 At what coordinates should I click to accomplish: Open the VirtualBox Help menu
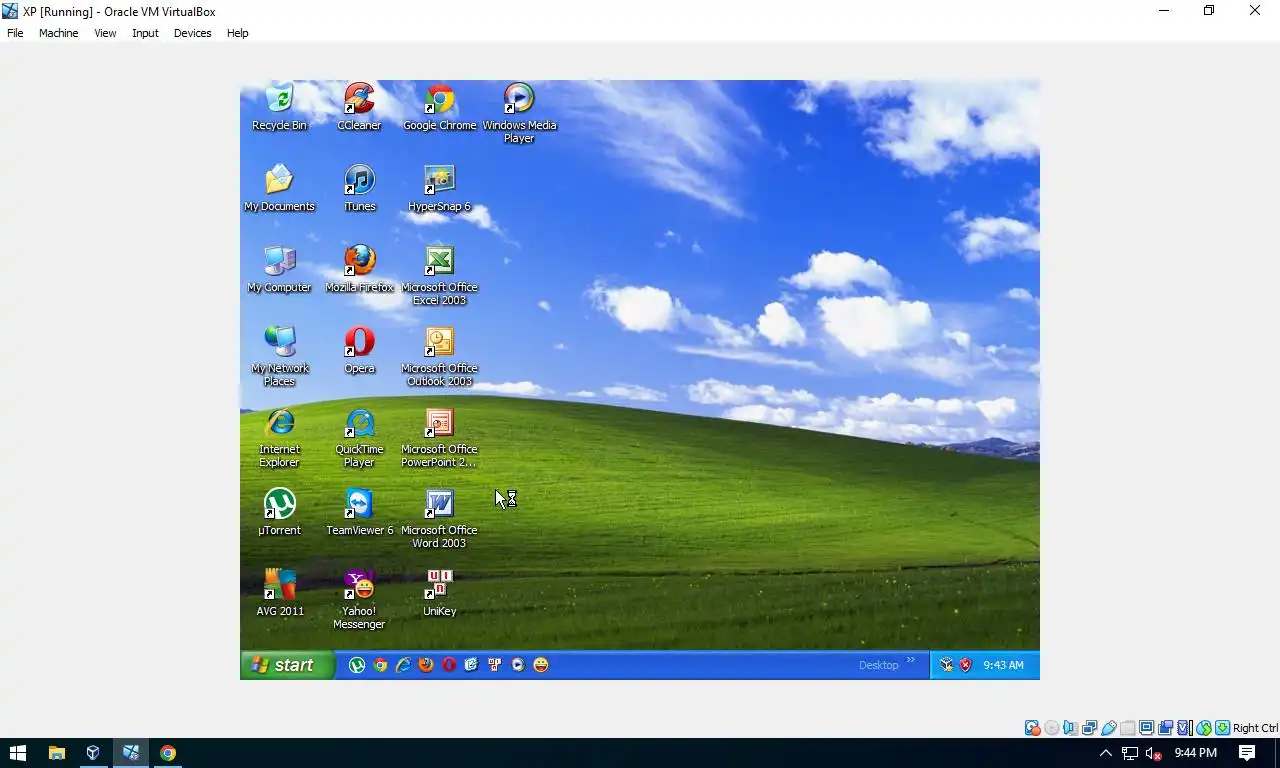point(237,33)
